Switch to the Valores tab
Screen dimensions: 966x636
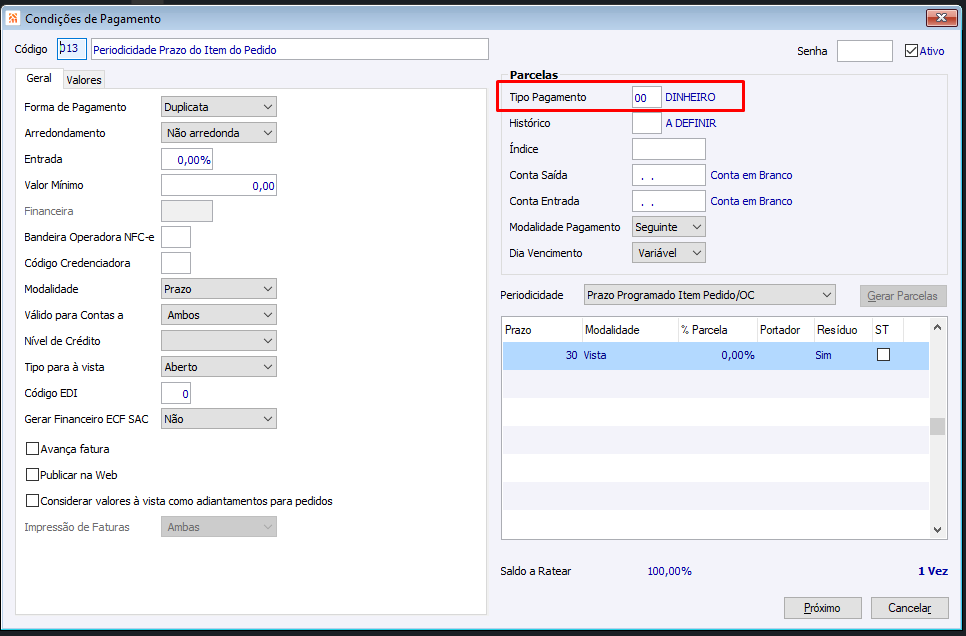[x=84, y=80]
